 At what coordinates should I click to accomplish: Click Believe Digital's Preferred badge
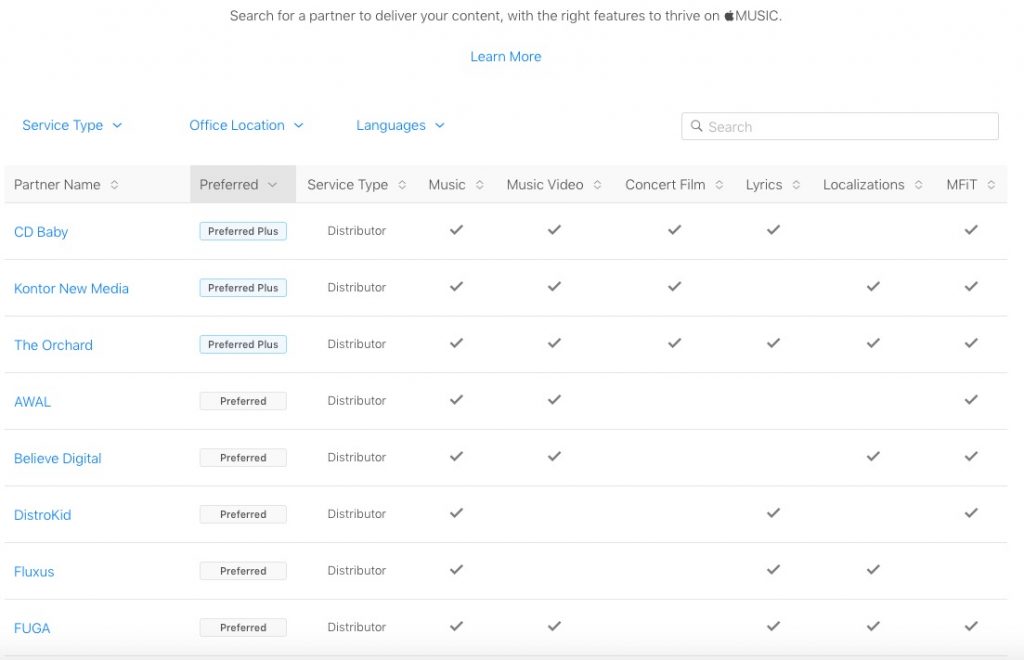pos(243,458)
